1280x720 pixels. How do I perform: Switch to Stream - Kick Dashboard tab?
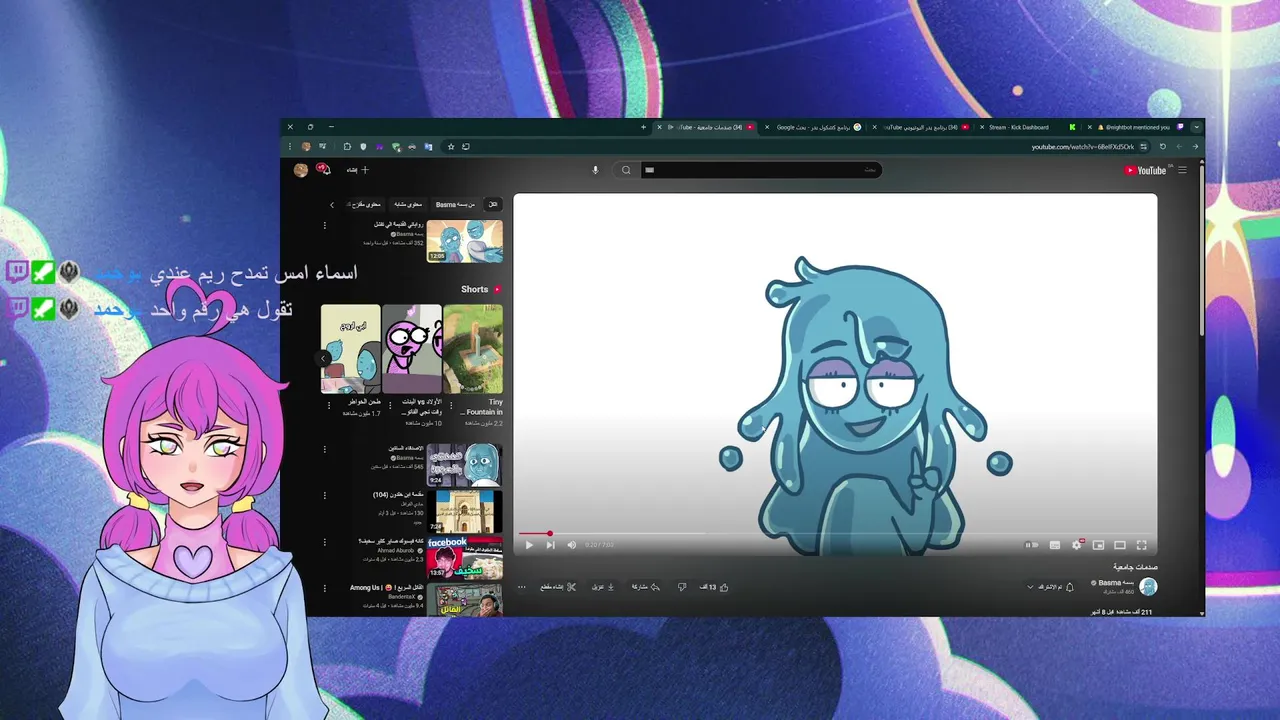1028,127
